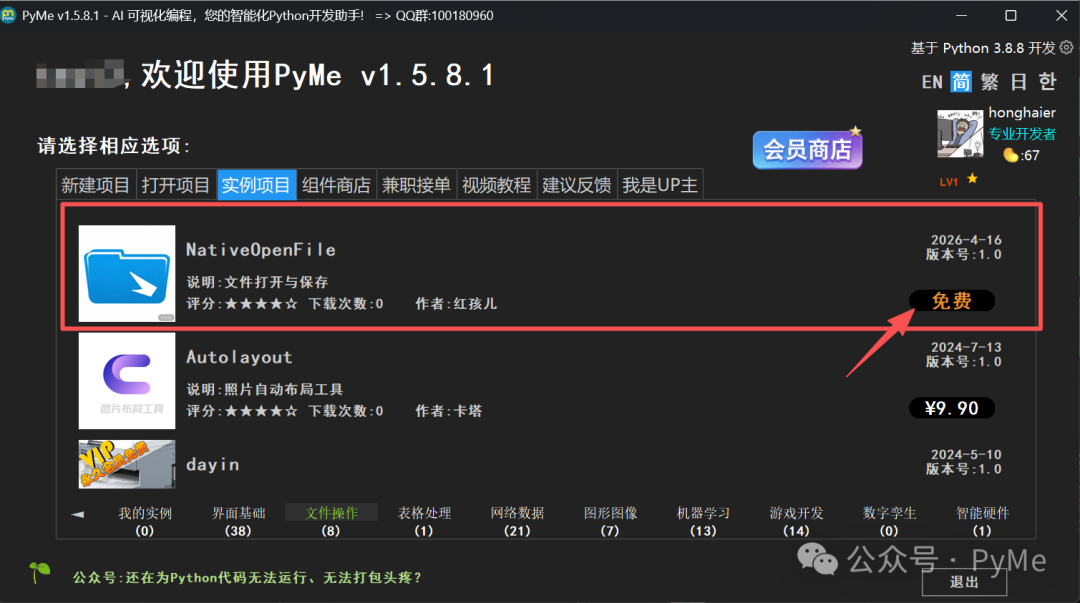Click the dayin VIP thumbnail
The image size is (1080, 603).
tap(127, 464)
